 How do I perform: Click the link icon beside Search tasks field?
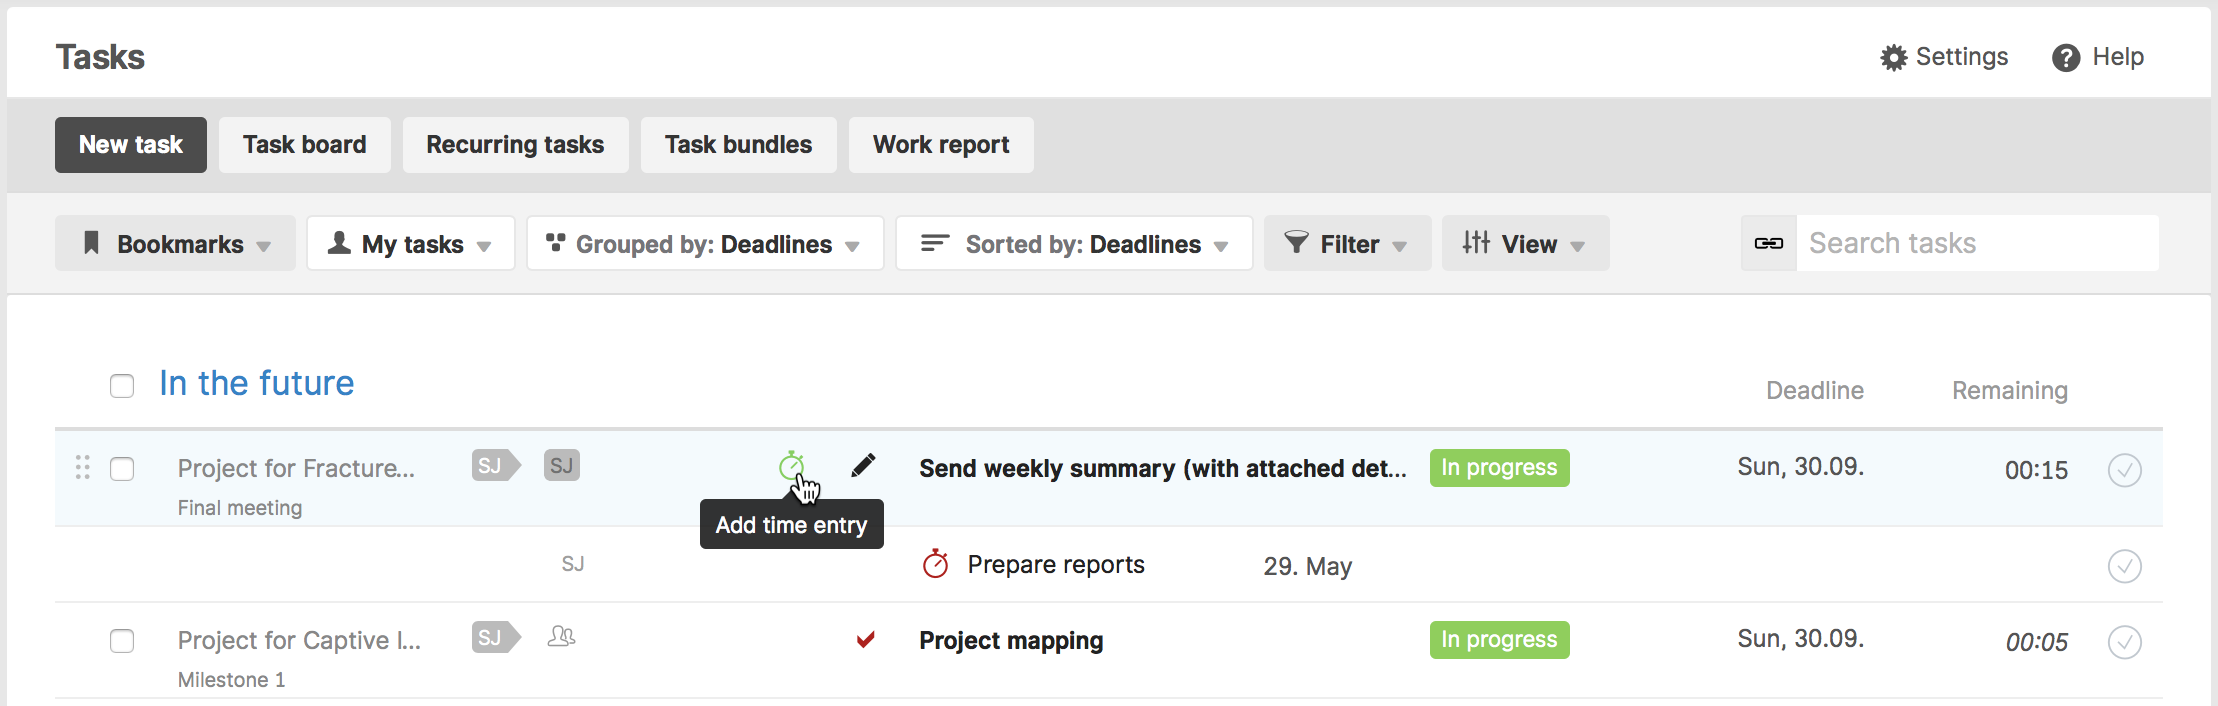(1768, 243)
